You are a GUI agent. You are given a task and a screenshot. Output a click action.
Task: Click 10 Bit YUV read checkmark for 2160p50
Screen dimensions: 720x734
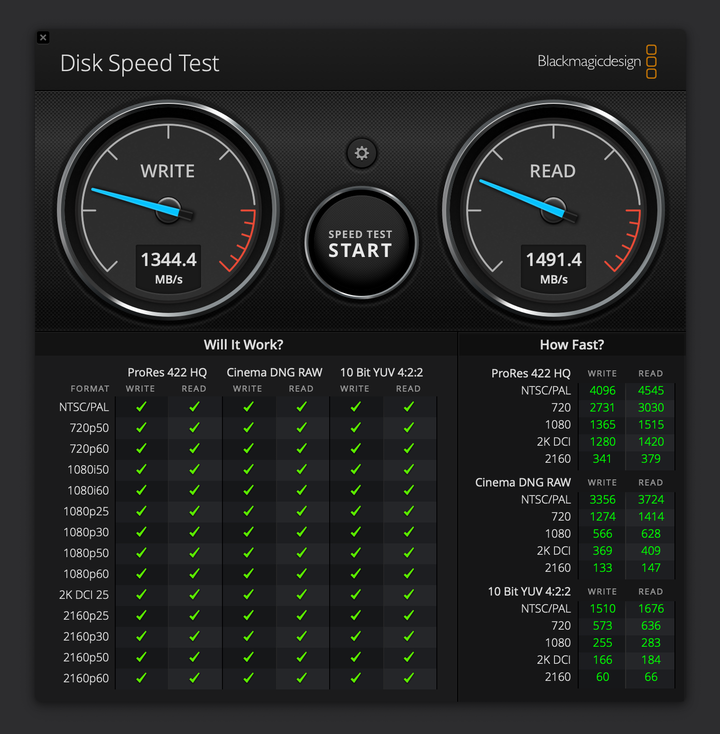coord(409,657)
